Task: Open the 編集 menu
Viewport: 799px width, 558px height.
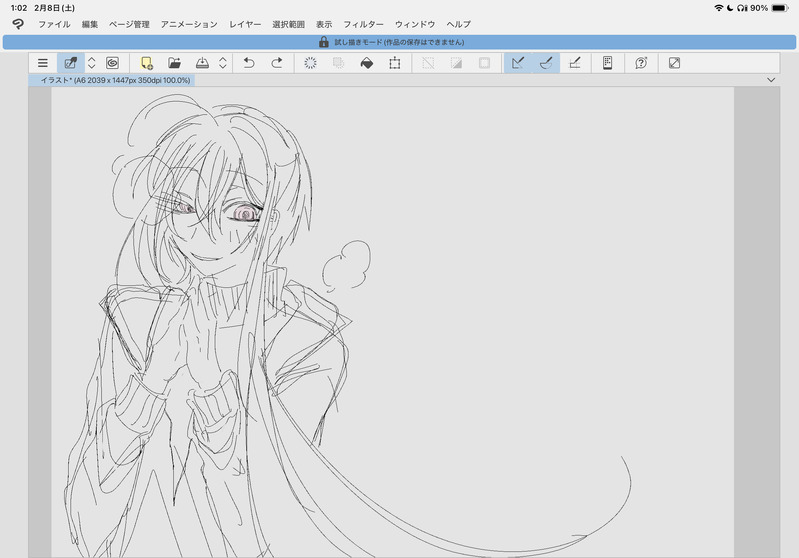Action: point(90,24)
